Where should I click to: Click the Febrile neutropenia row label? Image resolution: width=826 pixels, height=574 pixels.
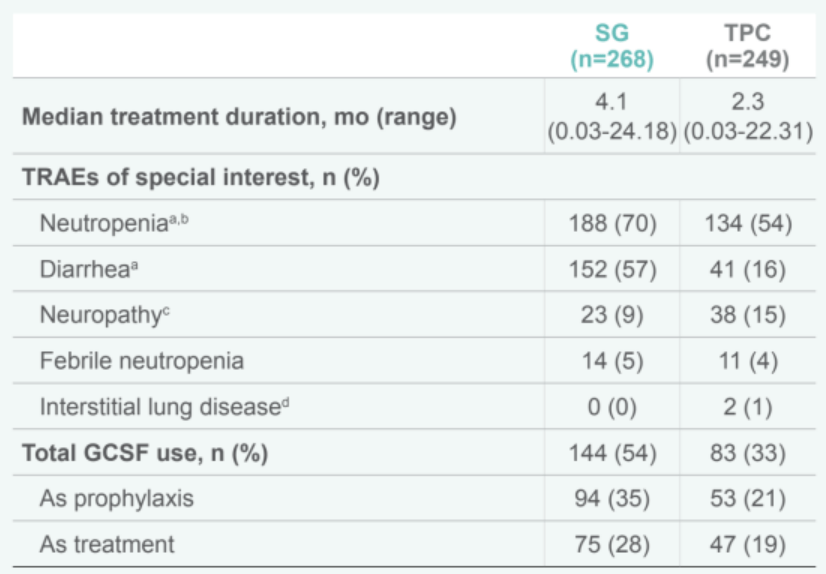click(141, 360)
